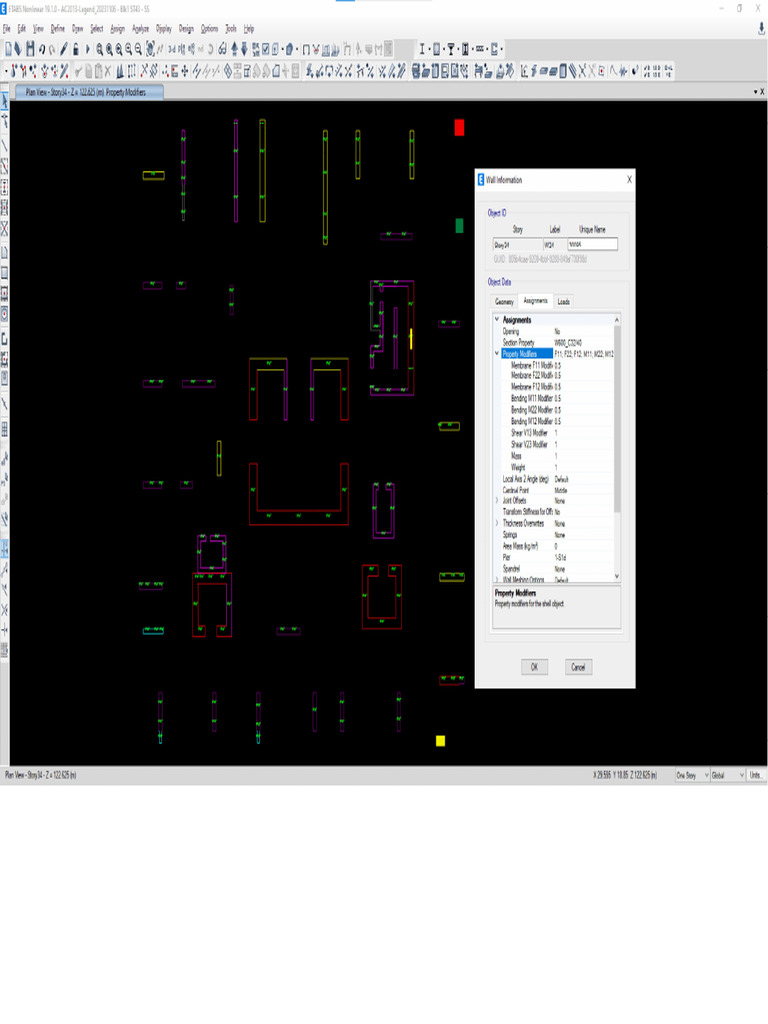Viewport: 768px width, 1024px height.
Task: Click the red square in plan view
Action: [x=460, y=127]
